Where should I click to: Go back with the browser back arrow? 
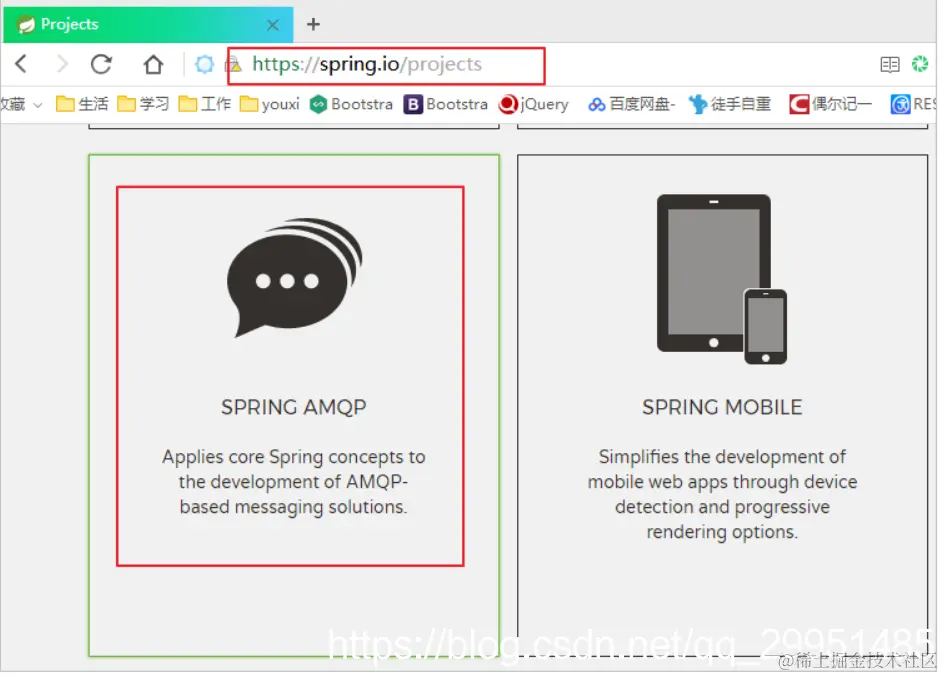point(21,64)
